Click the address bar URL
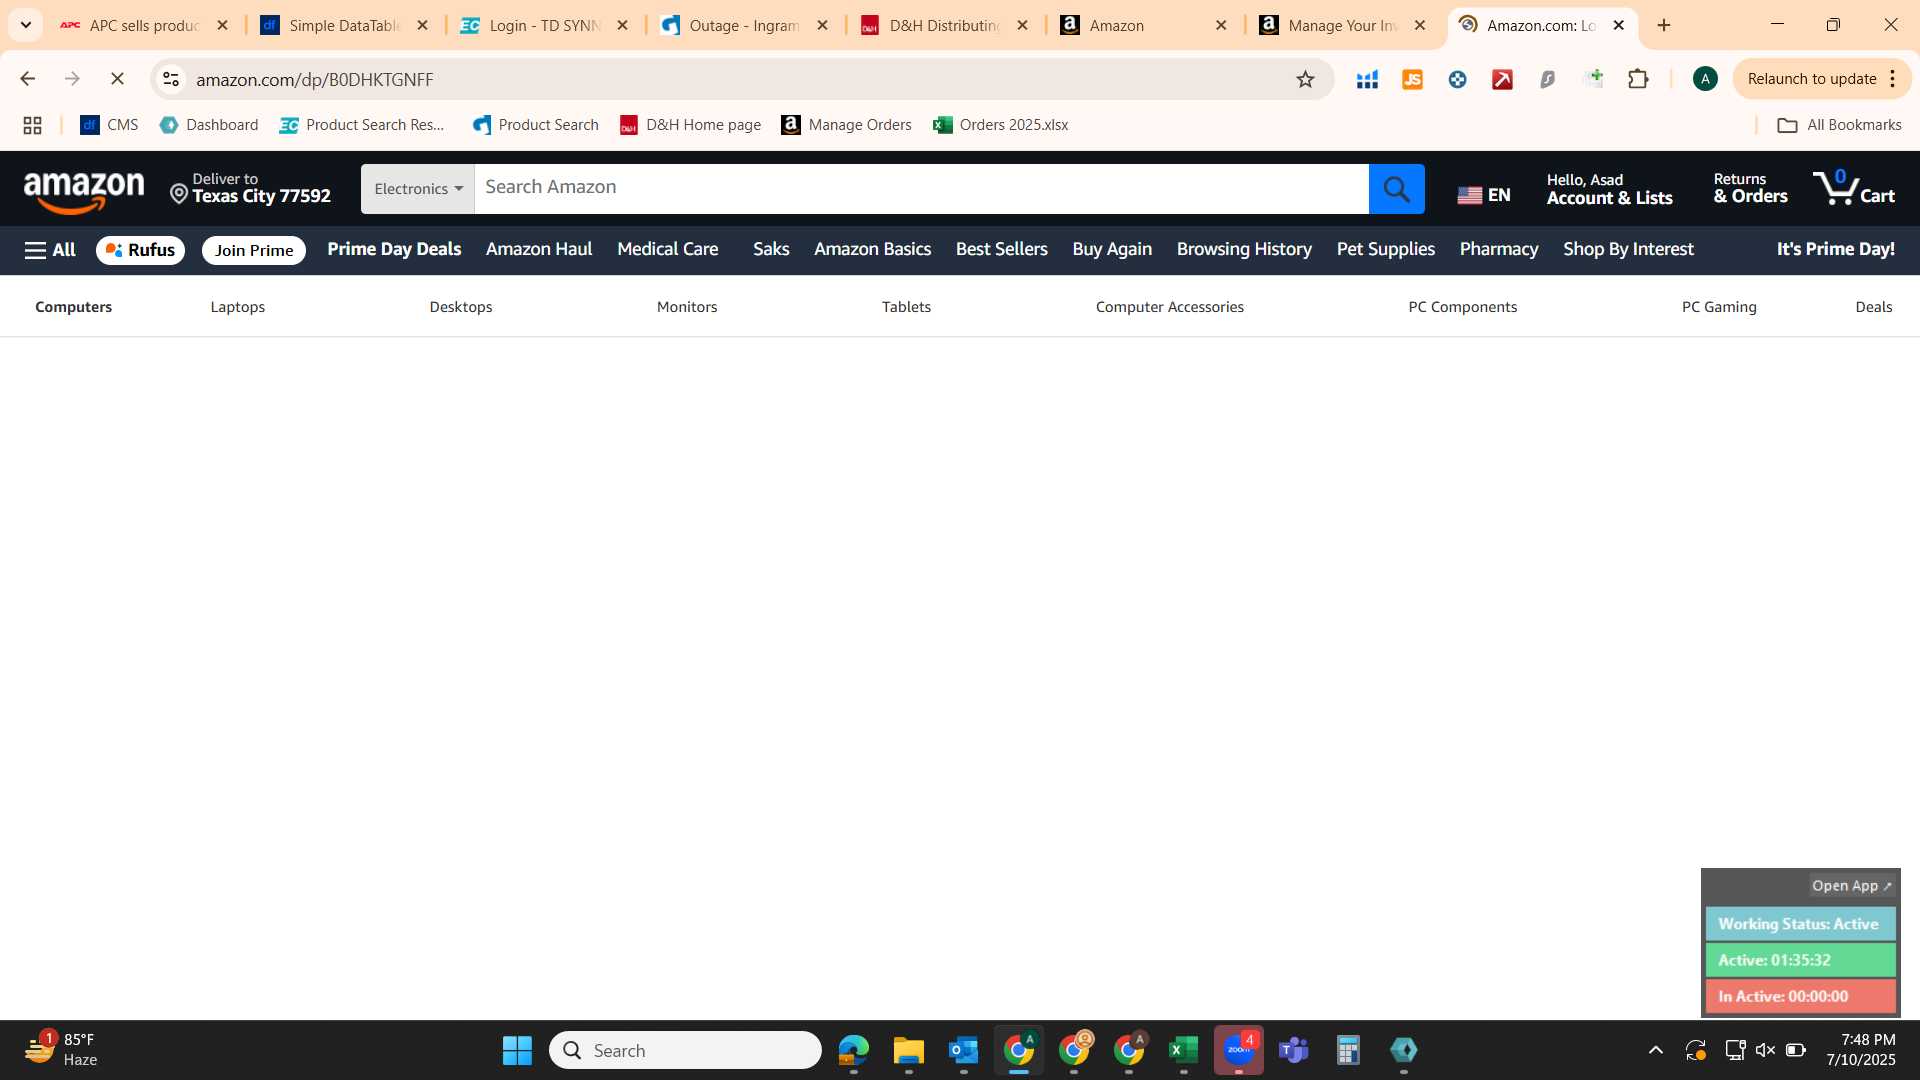1920x1080 pixels. (x=314, y=79)
